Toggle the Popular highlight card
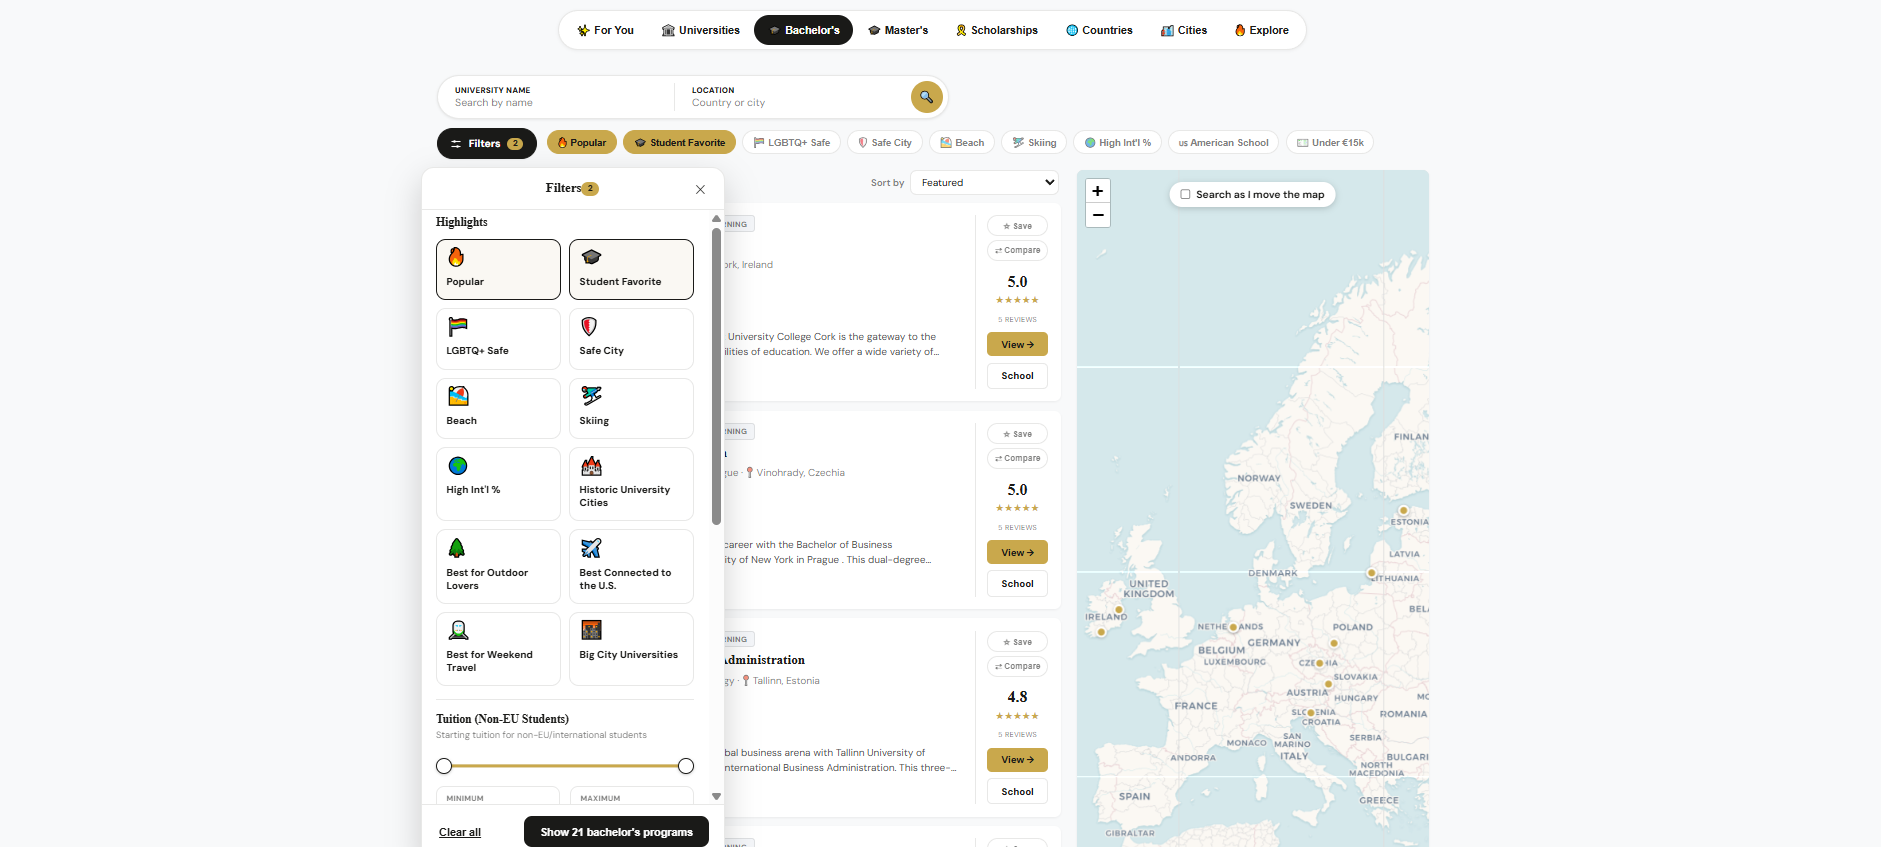 tap(498, 269)
